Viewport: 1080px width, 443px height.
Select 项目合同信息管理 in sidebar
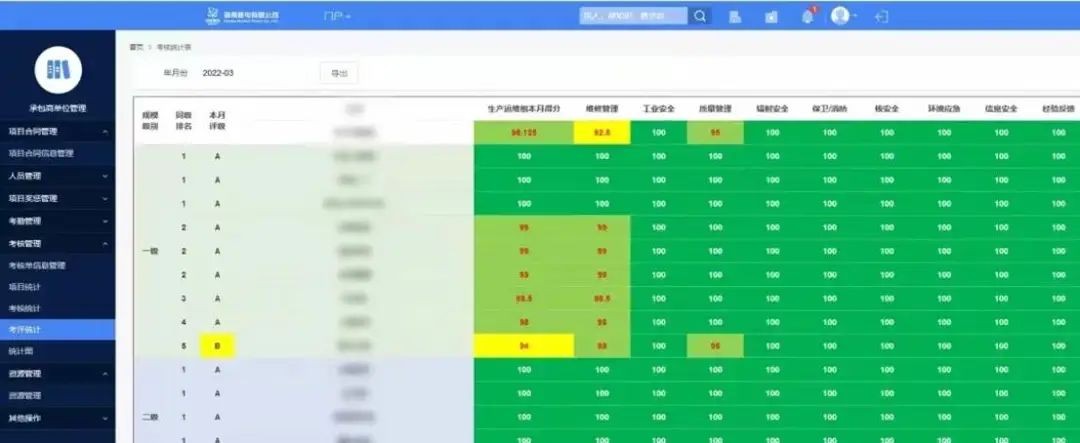tap(41, 153)
